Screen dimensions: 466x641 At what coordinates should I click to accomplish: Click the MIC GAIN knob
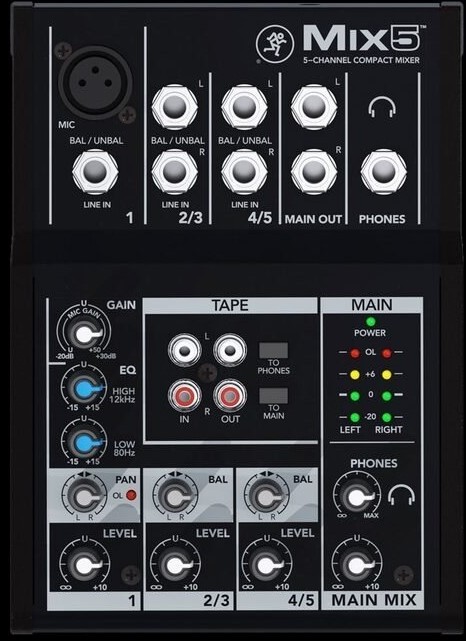[84, 334]
